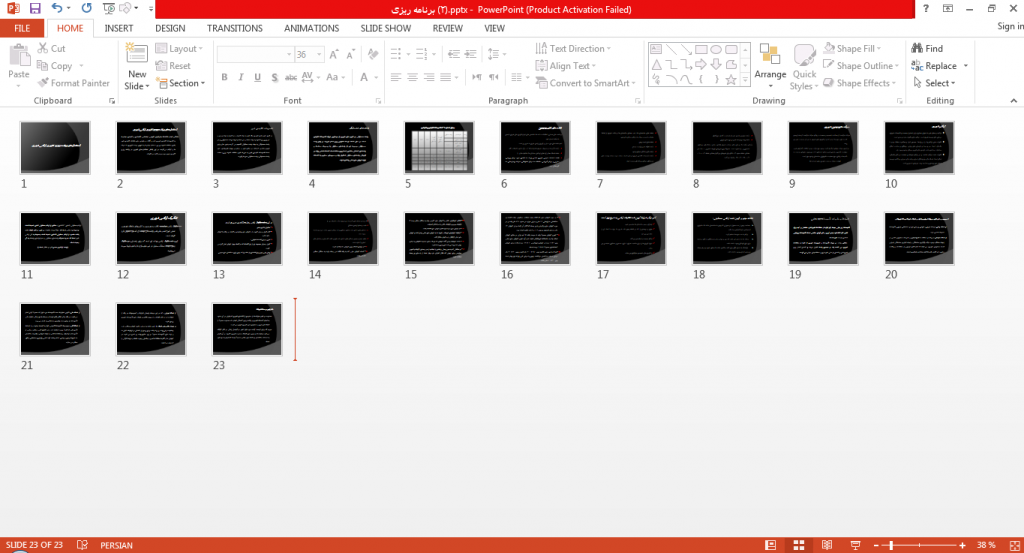Screen dimensions: 1024x553
Task: Click the spell check icon in status bar
Action: point(82,545)
